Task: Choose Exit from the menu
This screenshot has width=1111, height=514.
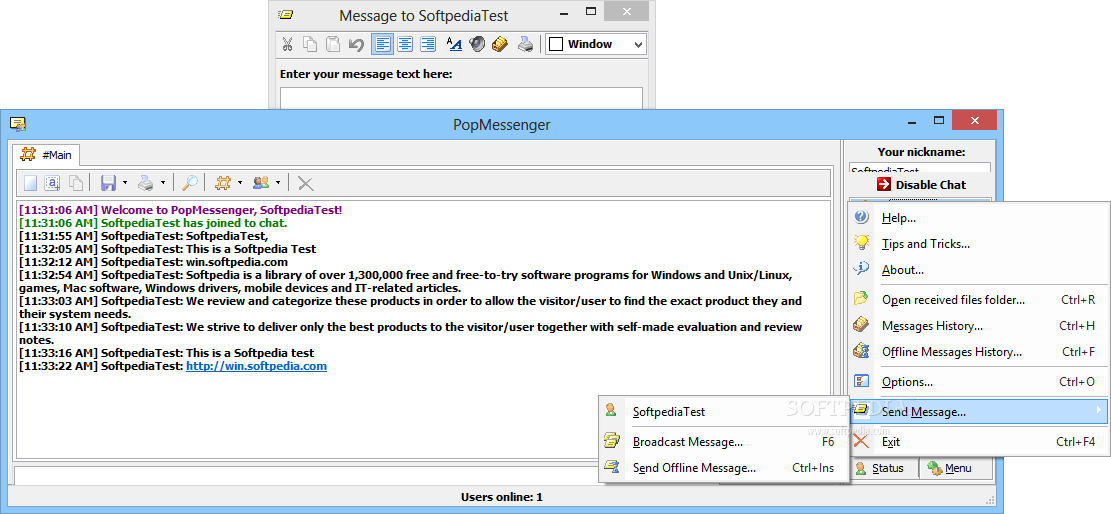Action: tap(979, 442)
